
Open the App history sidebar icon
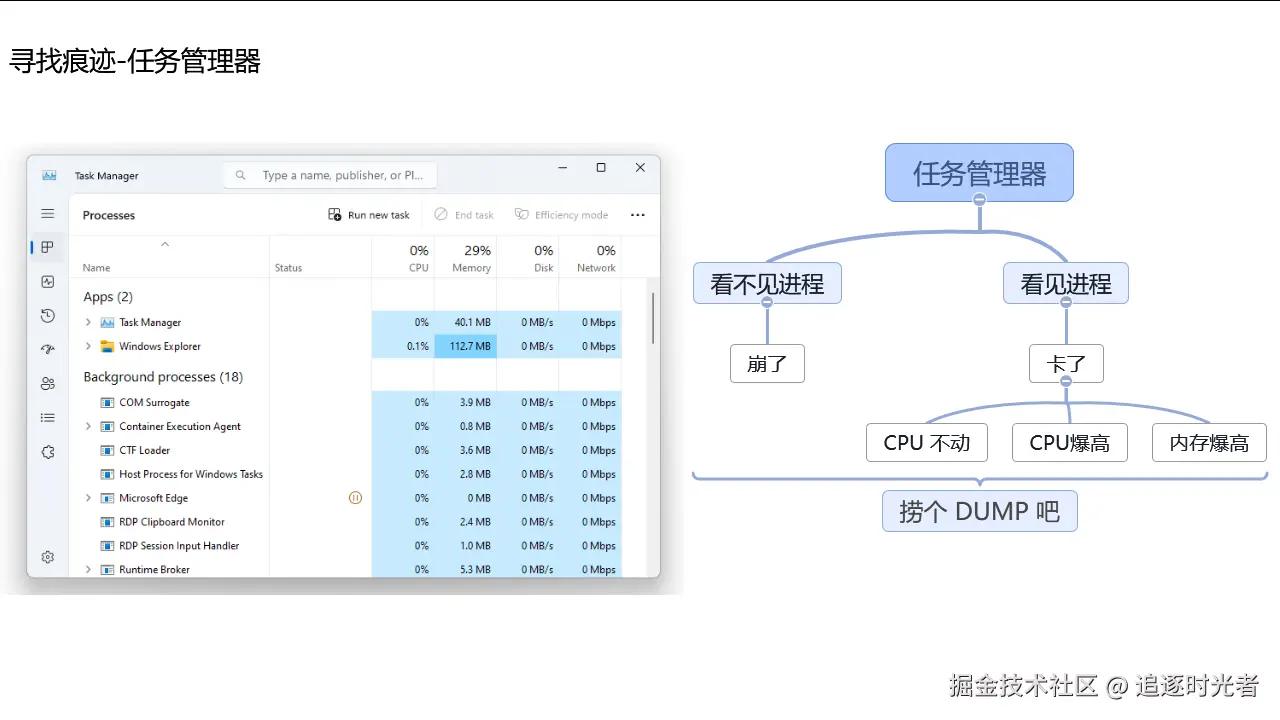[47, 316]
